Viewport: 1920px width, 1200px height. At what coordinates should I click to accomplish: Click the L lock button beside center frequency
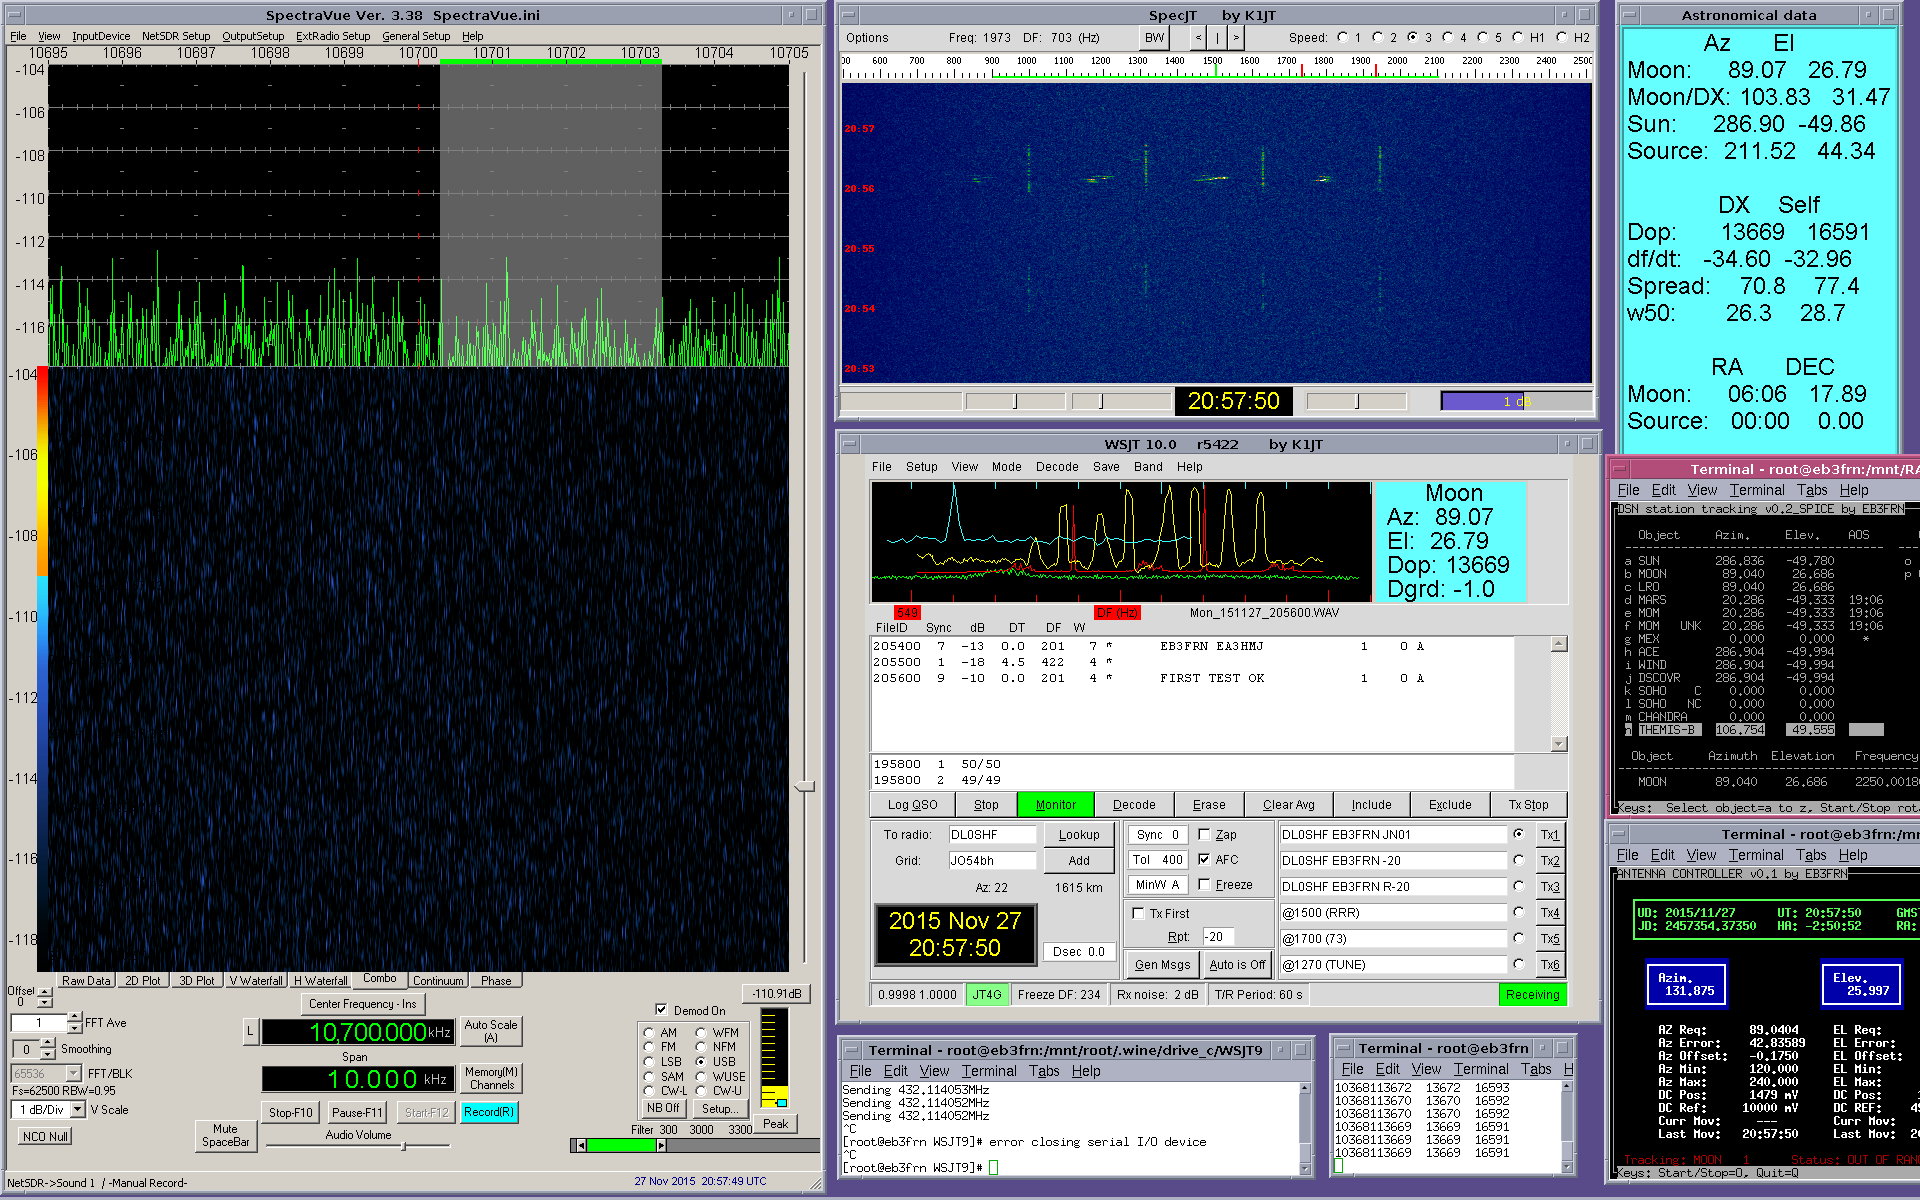[x=250, y=1031]
